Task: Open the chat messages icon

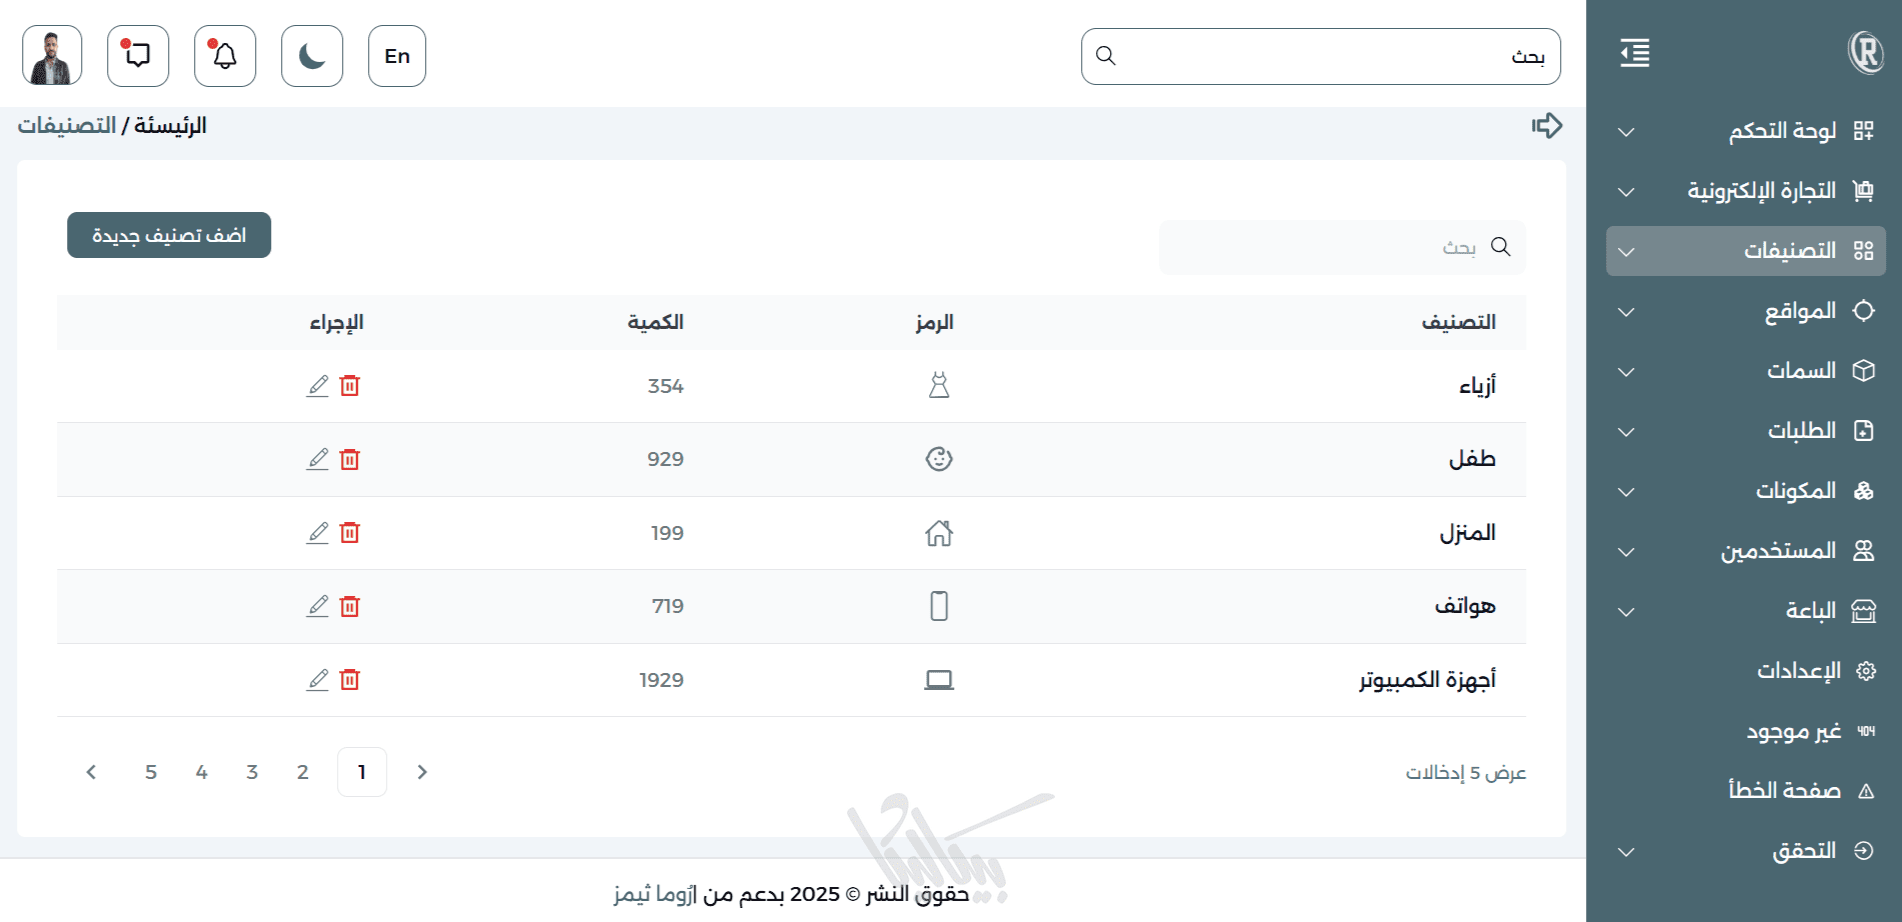Action: coord(138,56)
